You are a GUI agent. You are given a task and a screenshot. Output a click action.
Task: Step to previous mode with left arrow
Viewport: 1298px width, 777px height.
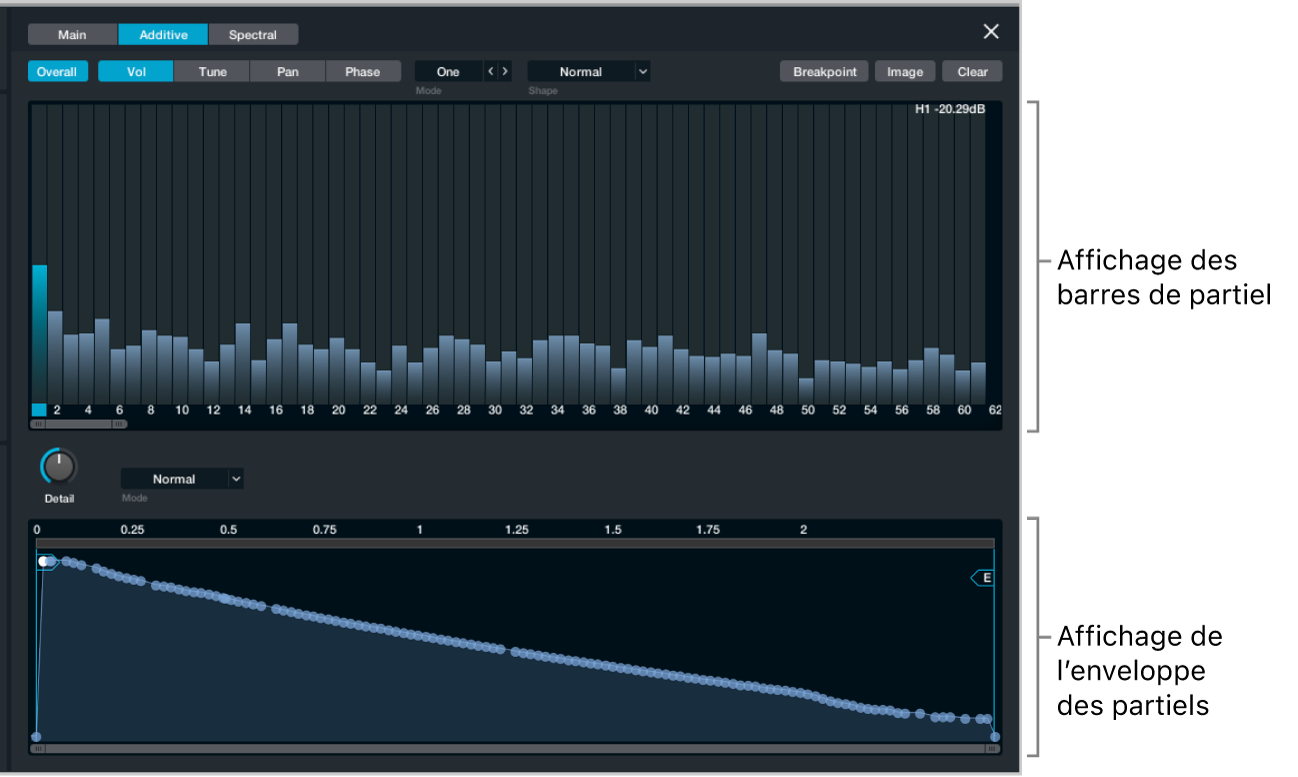pyautogui.click(x=490, y=72)
